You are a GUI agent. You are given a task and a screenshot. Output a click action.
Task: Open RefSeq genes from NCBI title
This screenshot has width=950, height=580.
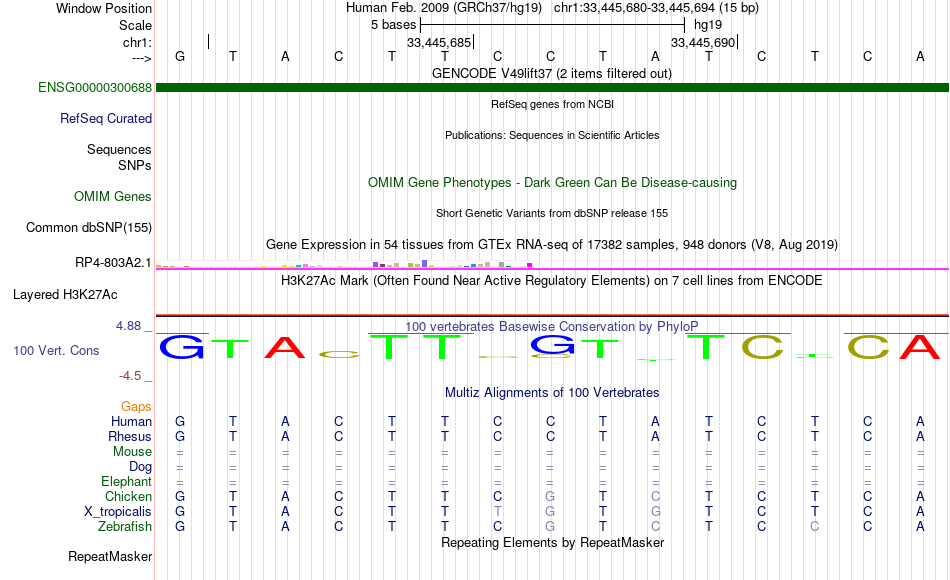click(x=552, y=104)
